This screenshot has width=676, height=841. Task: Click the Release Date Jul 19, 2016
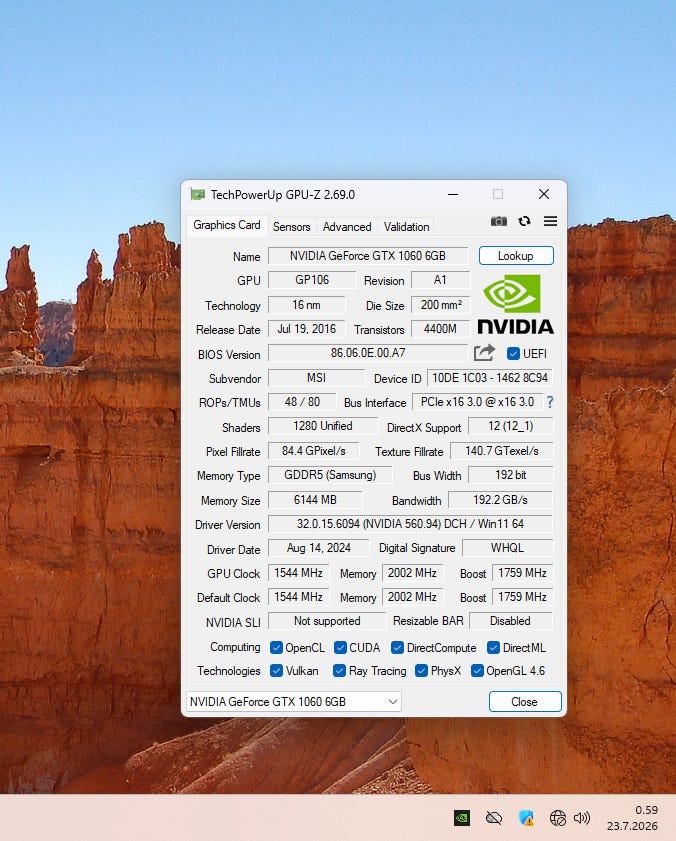306,329
